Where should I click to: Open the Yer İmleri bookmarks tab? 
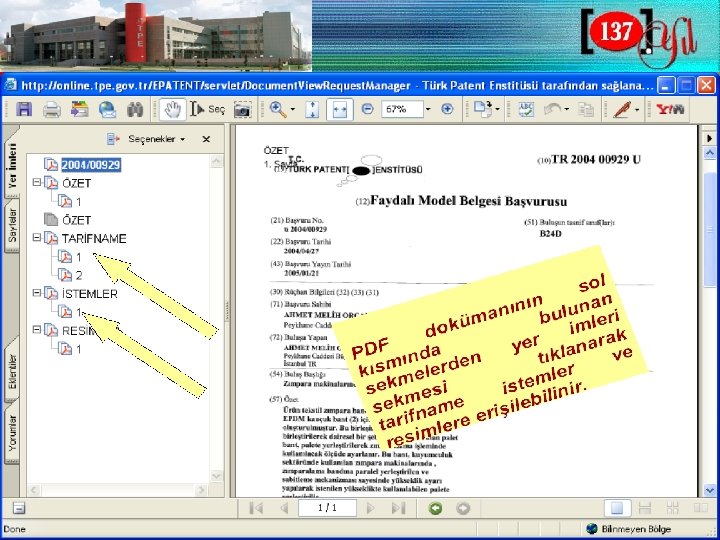point(12,165)
